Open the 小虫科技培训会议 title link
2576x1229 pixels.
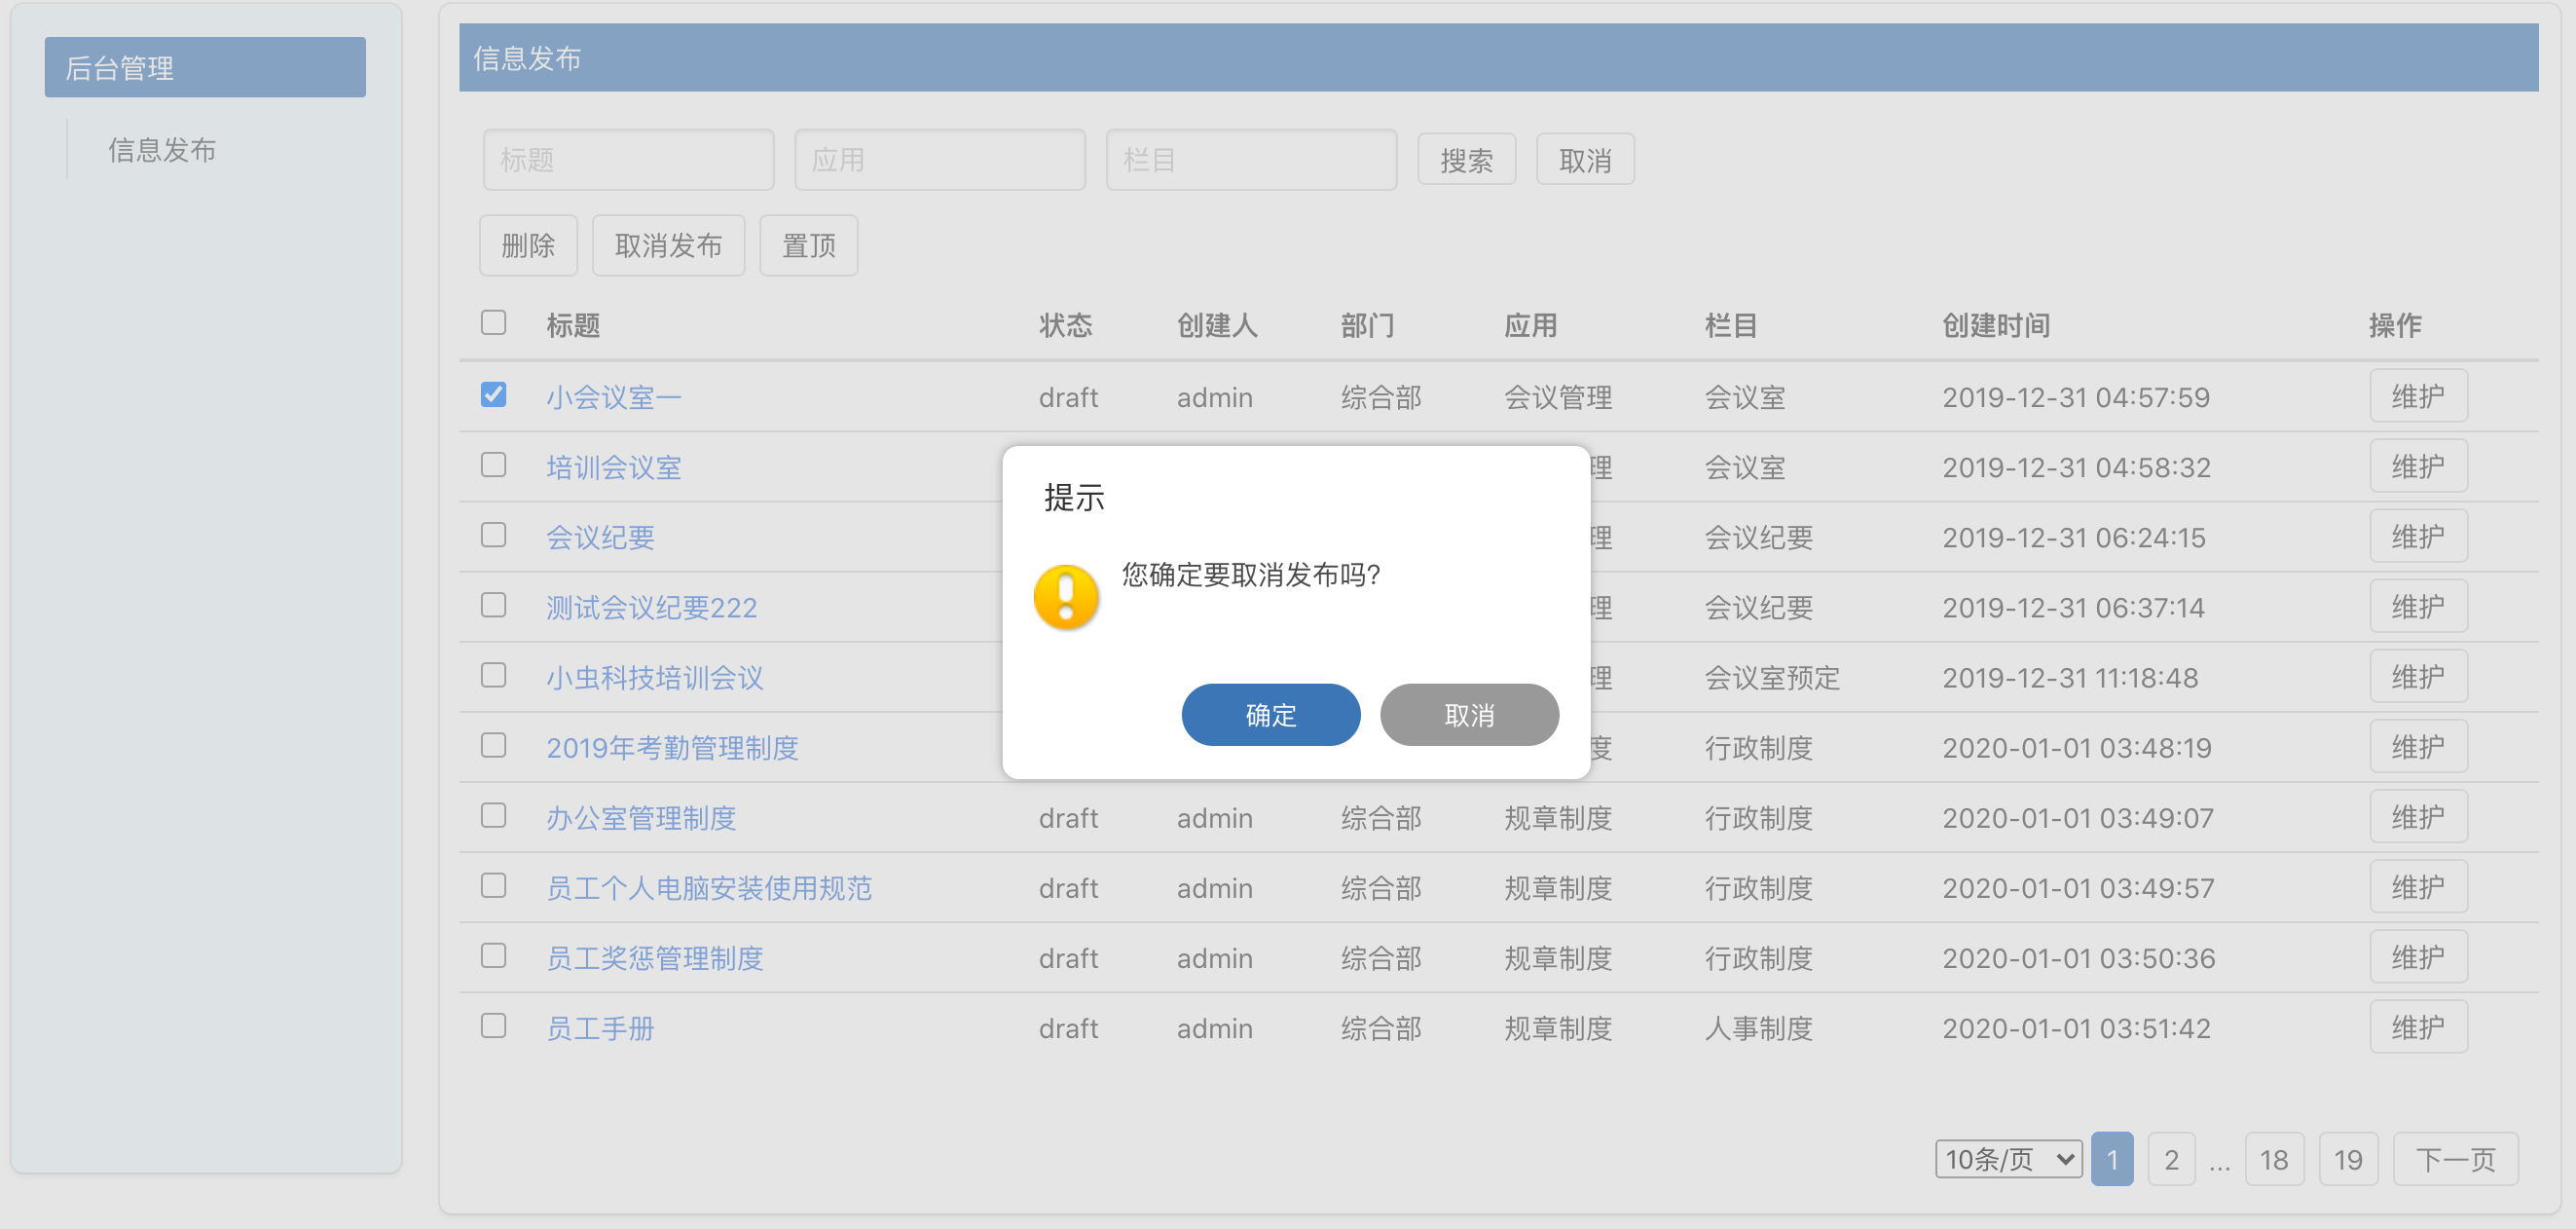tap(655, 677)
